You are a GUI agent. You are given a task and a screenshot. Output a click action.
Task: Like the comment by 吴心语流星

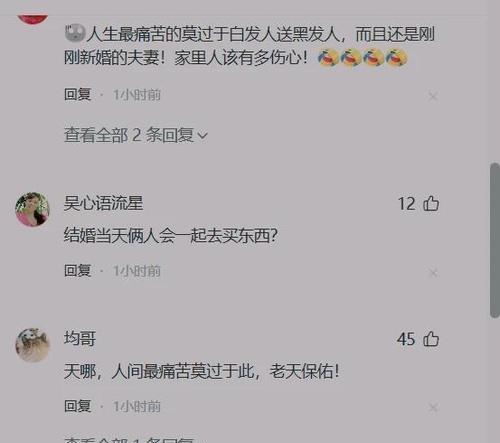coord(431,203)
